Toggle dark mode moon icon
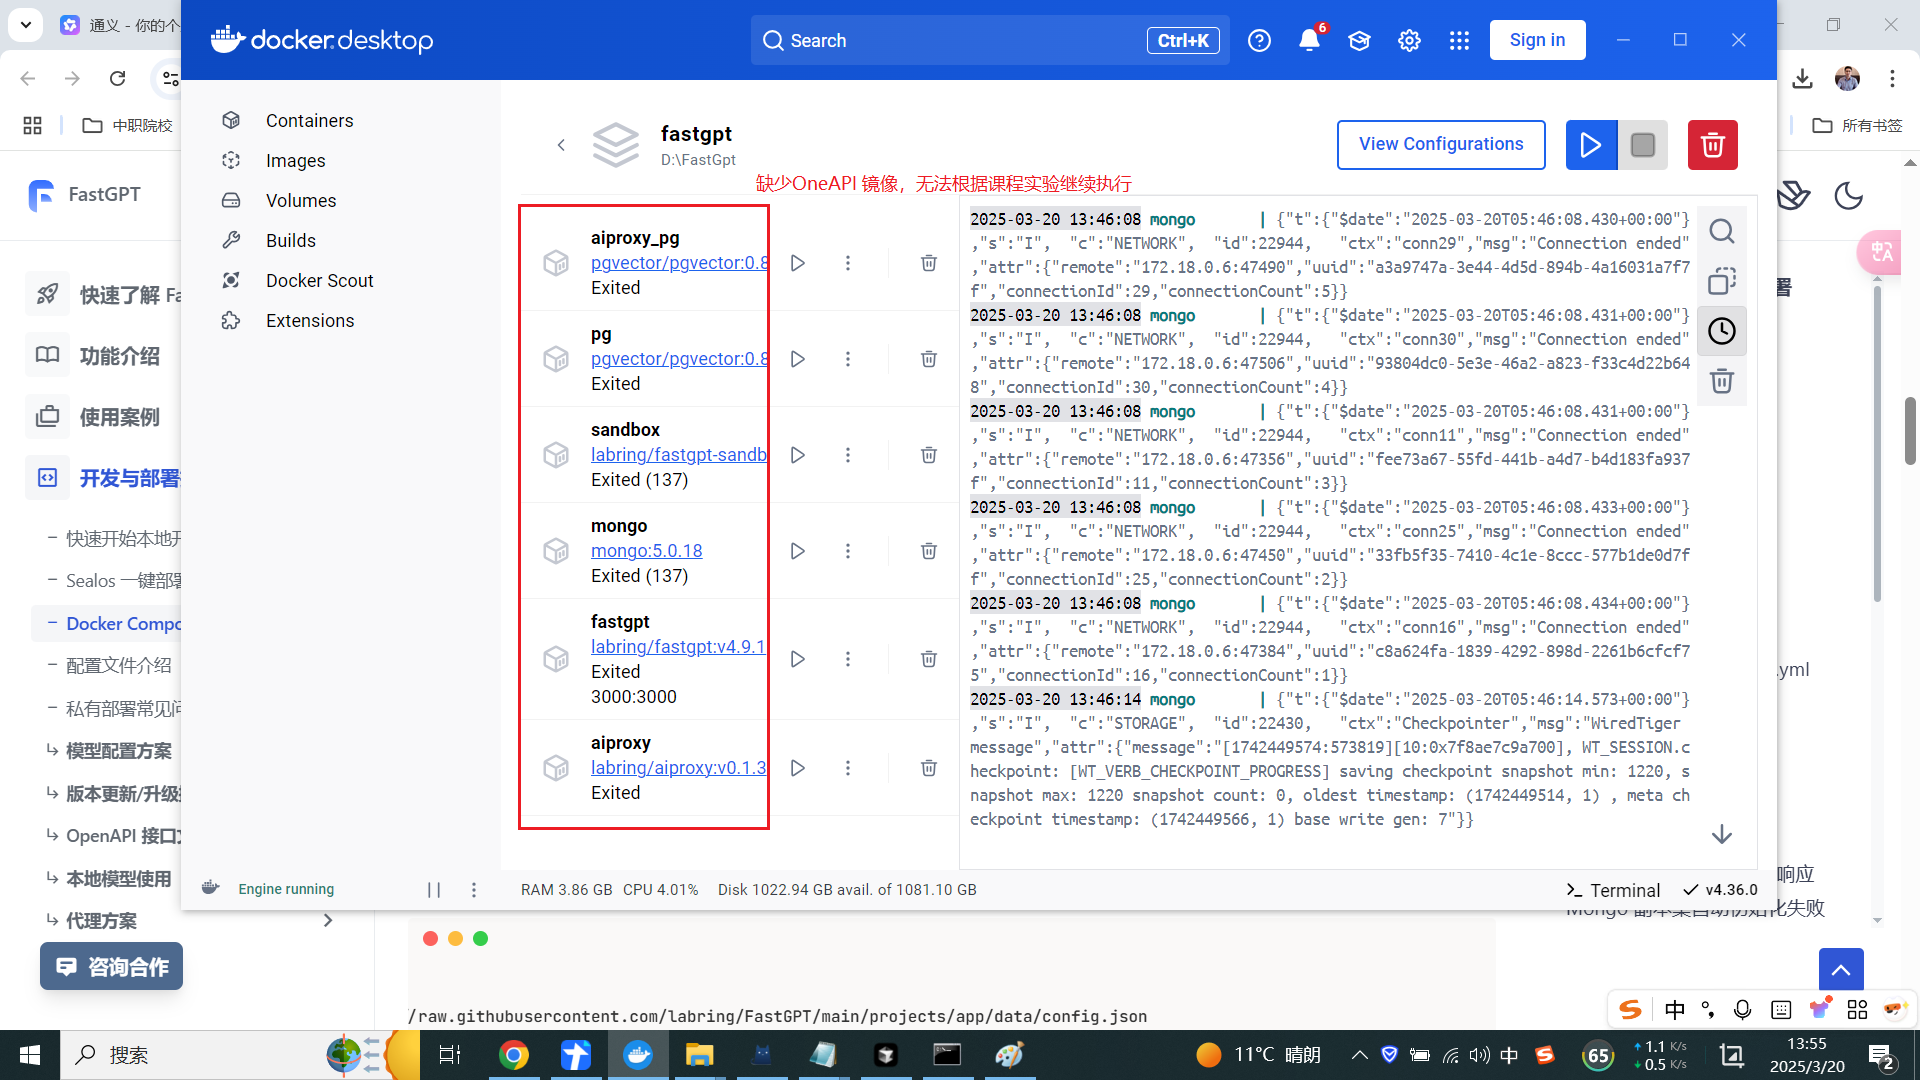Viewport: 1920px width, 1080px height. coord(1848,196)
